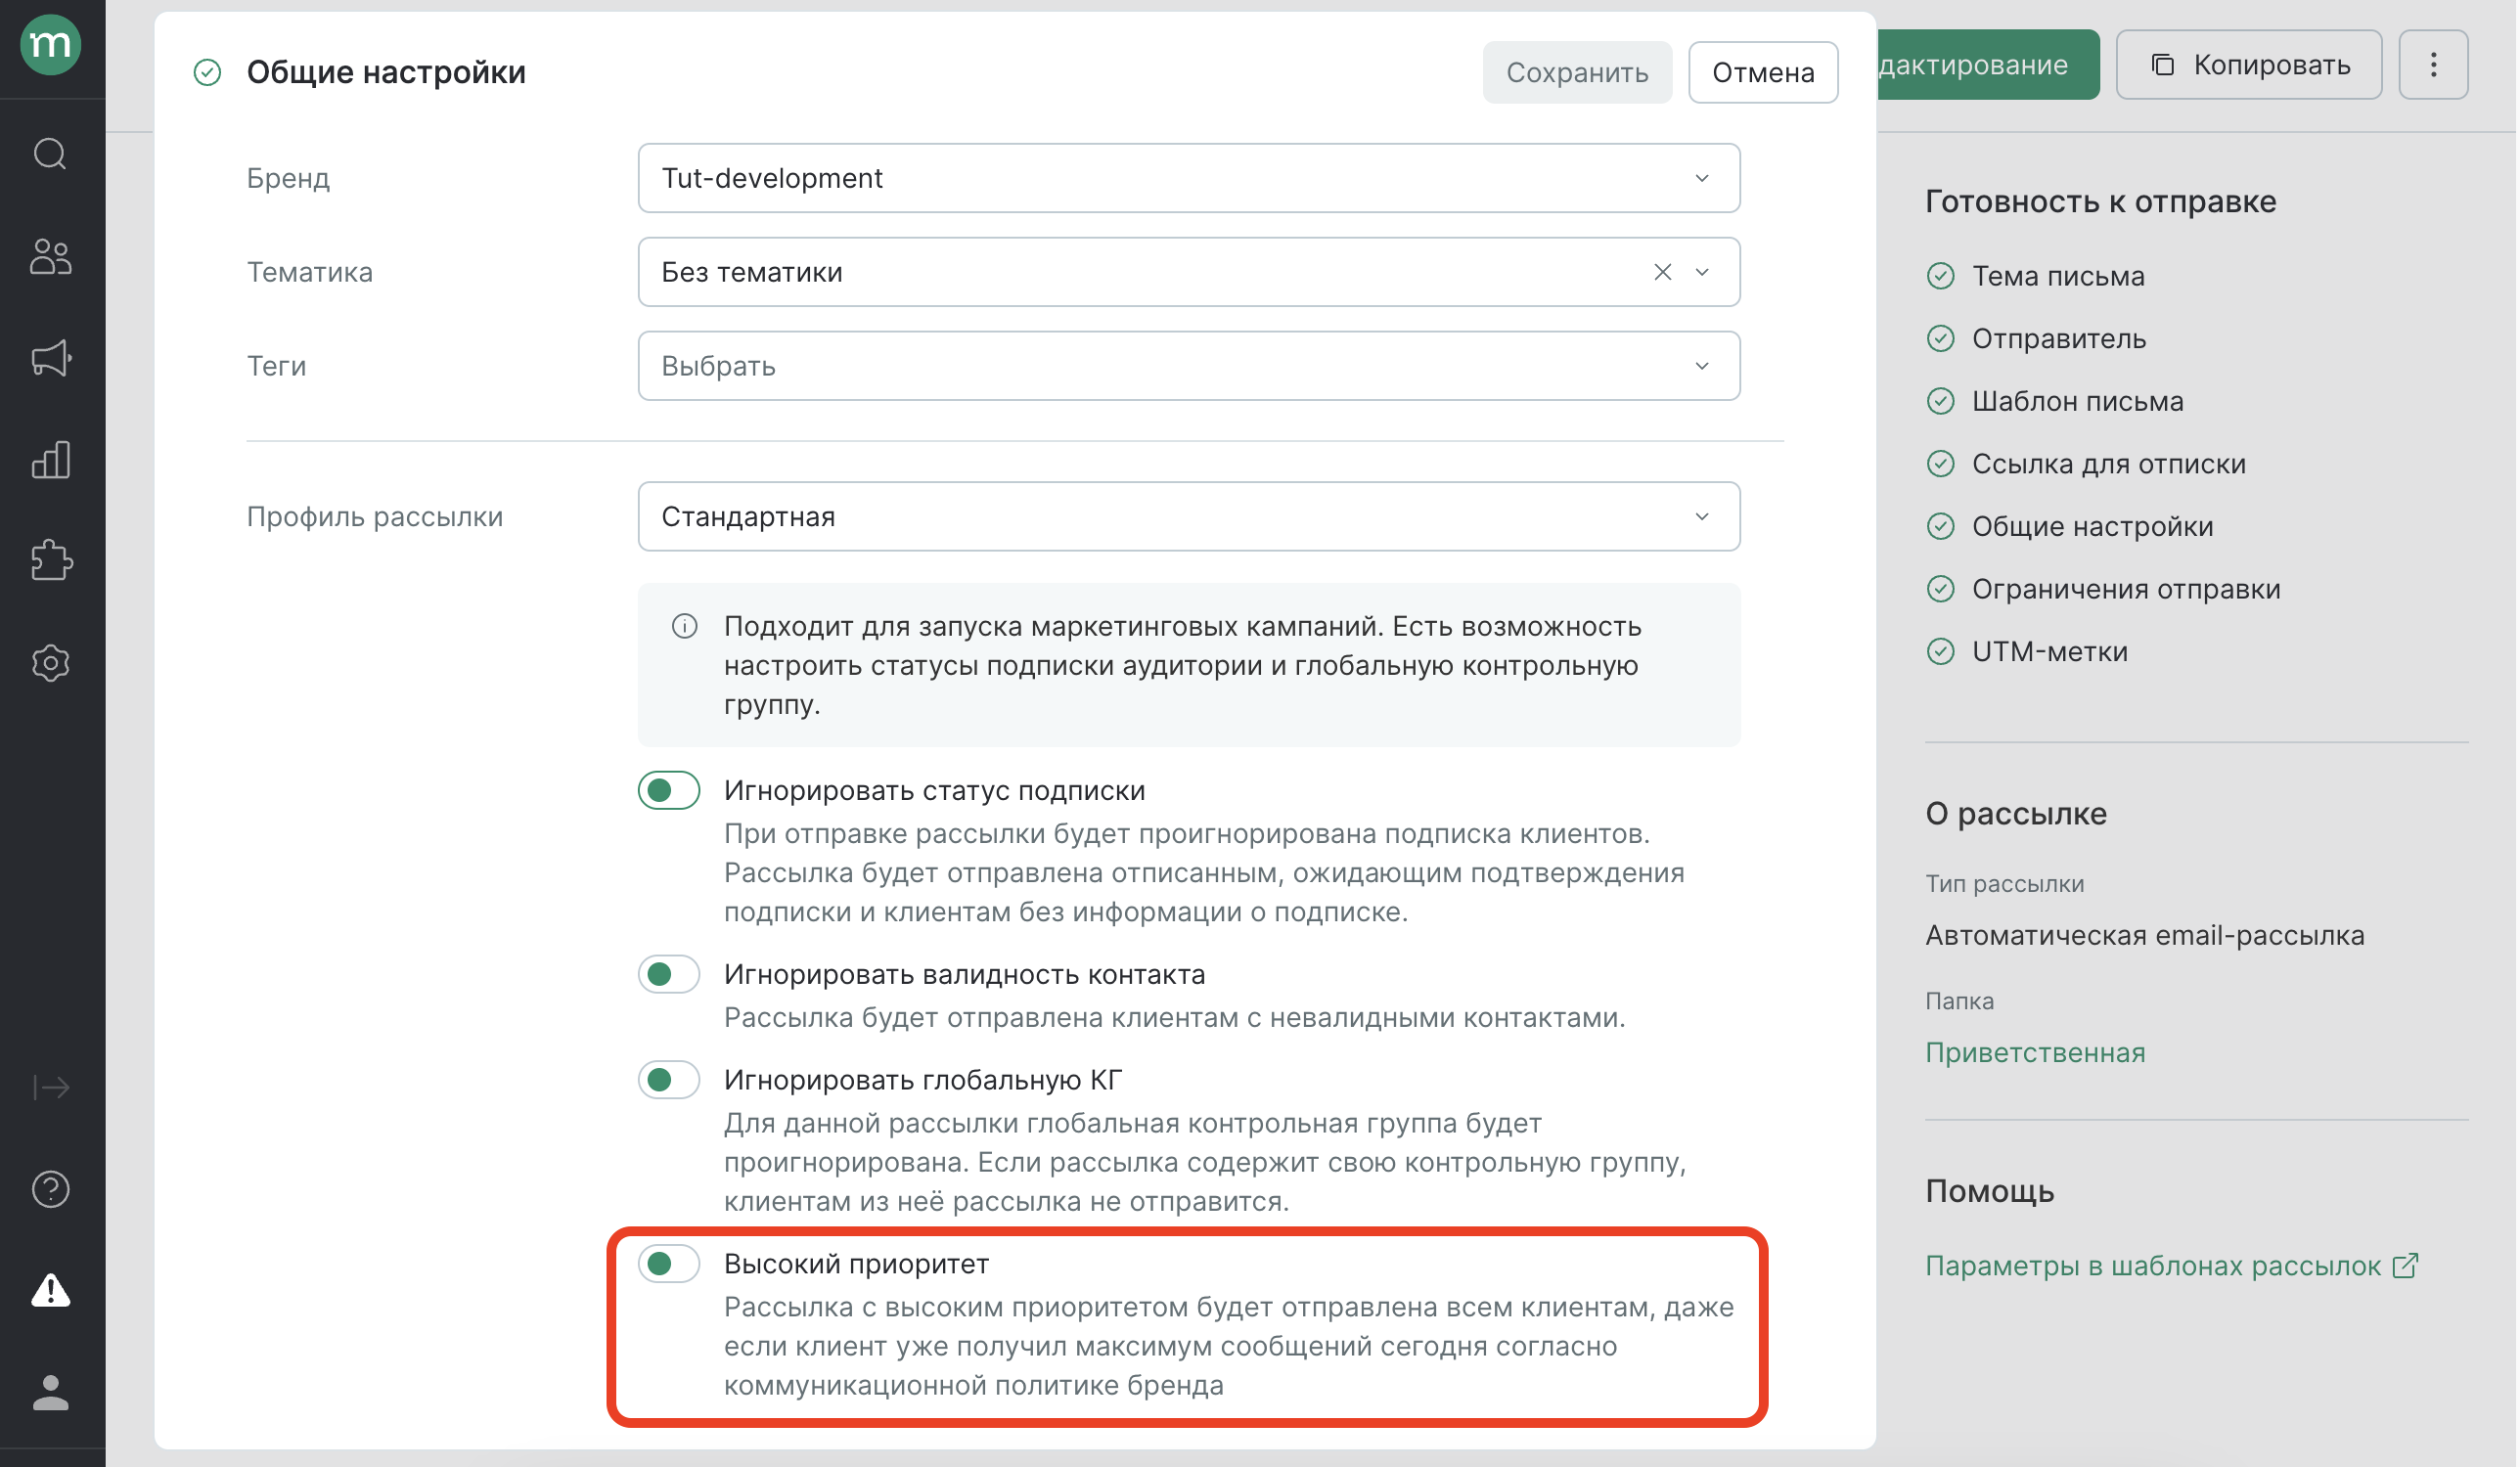Viewport: 2520px width, 1467px height.
Task: Click the Высокий приоритет label text
Action: (x=858, y=1265)
